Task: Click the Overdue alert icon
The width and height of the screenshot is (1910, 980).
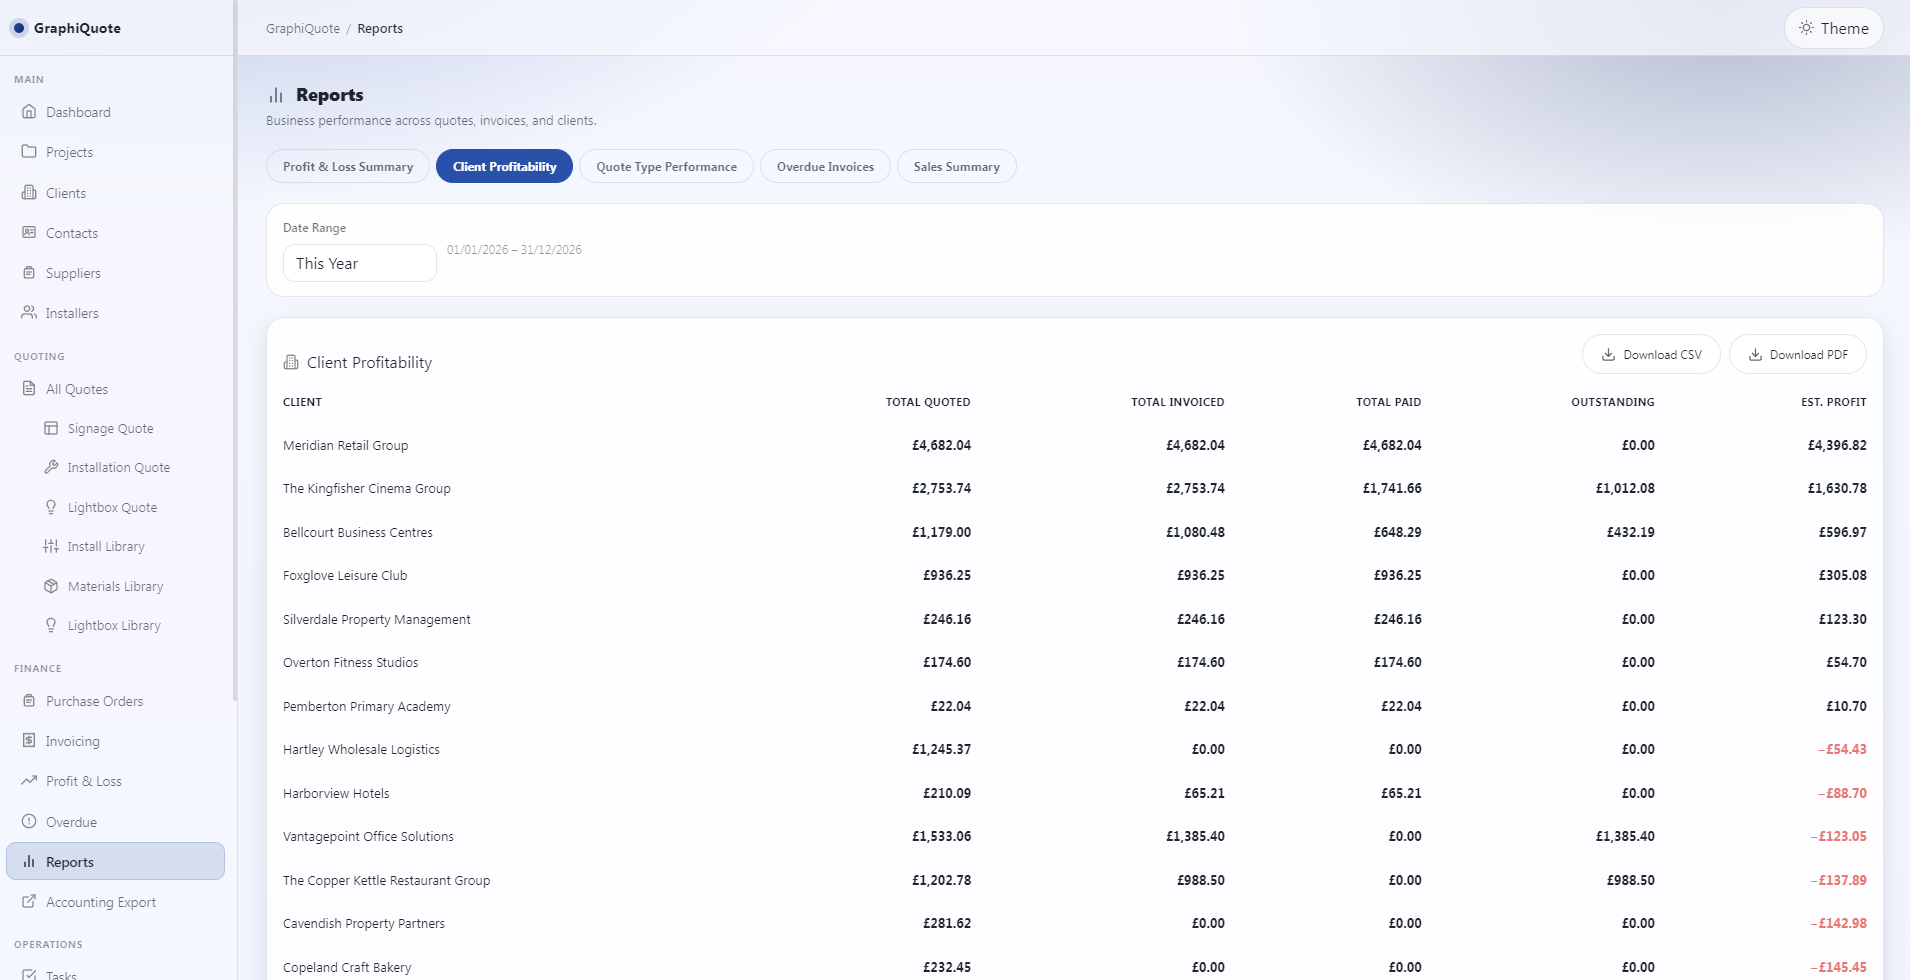Action: 29,822
